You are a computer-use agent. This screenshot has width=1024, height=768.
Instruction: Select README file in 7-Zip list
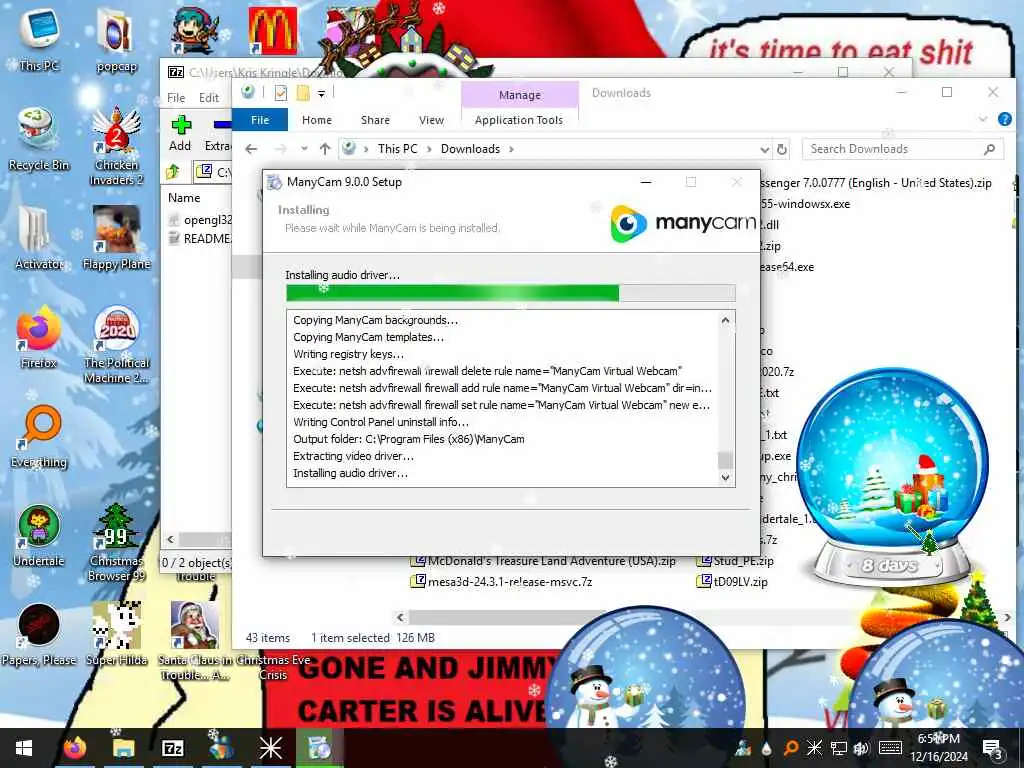click(200, 239)
